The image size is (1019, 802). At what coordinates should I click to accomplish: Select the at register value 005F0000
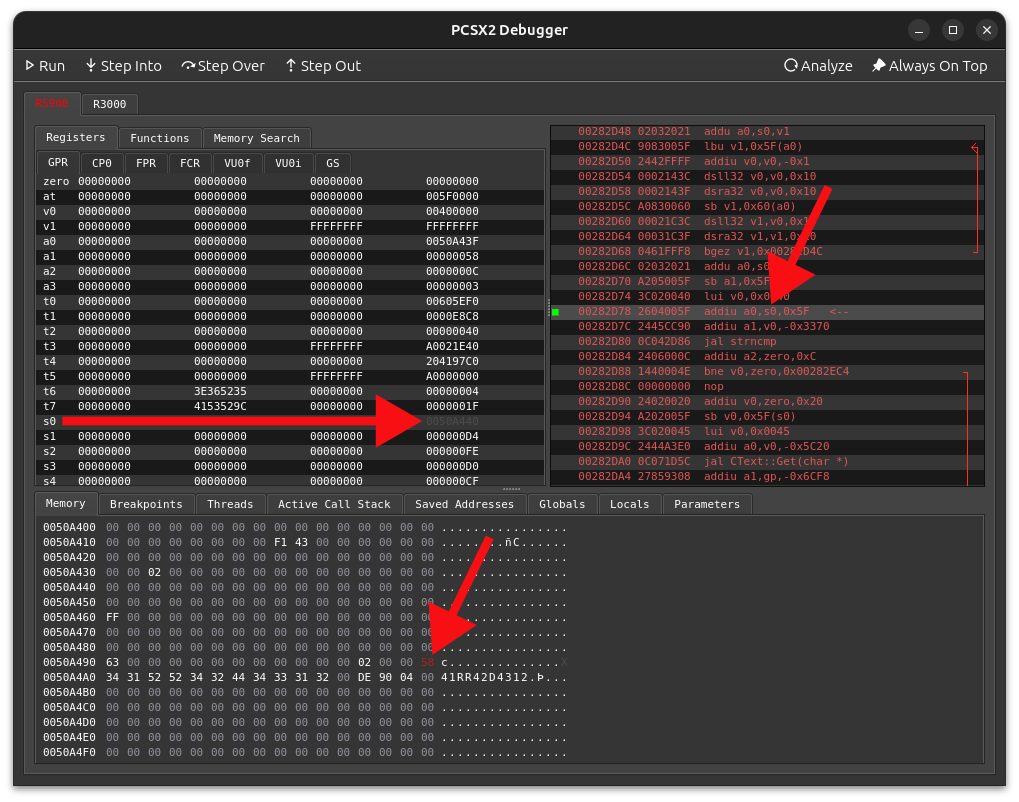tap(452, 196)
